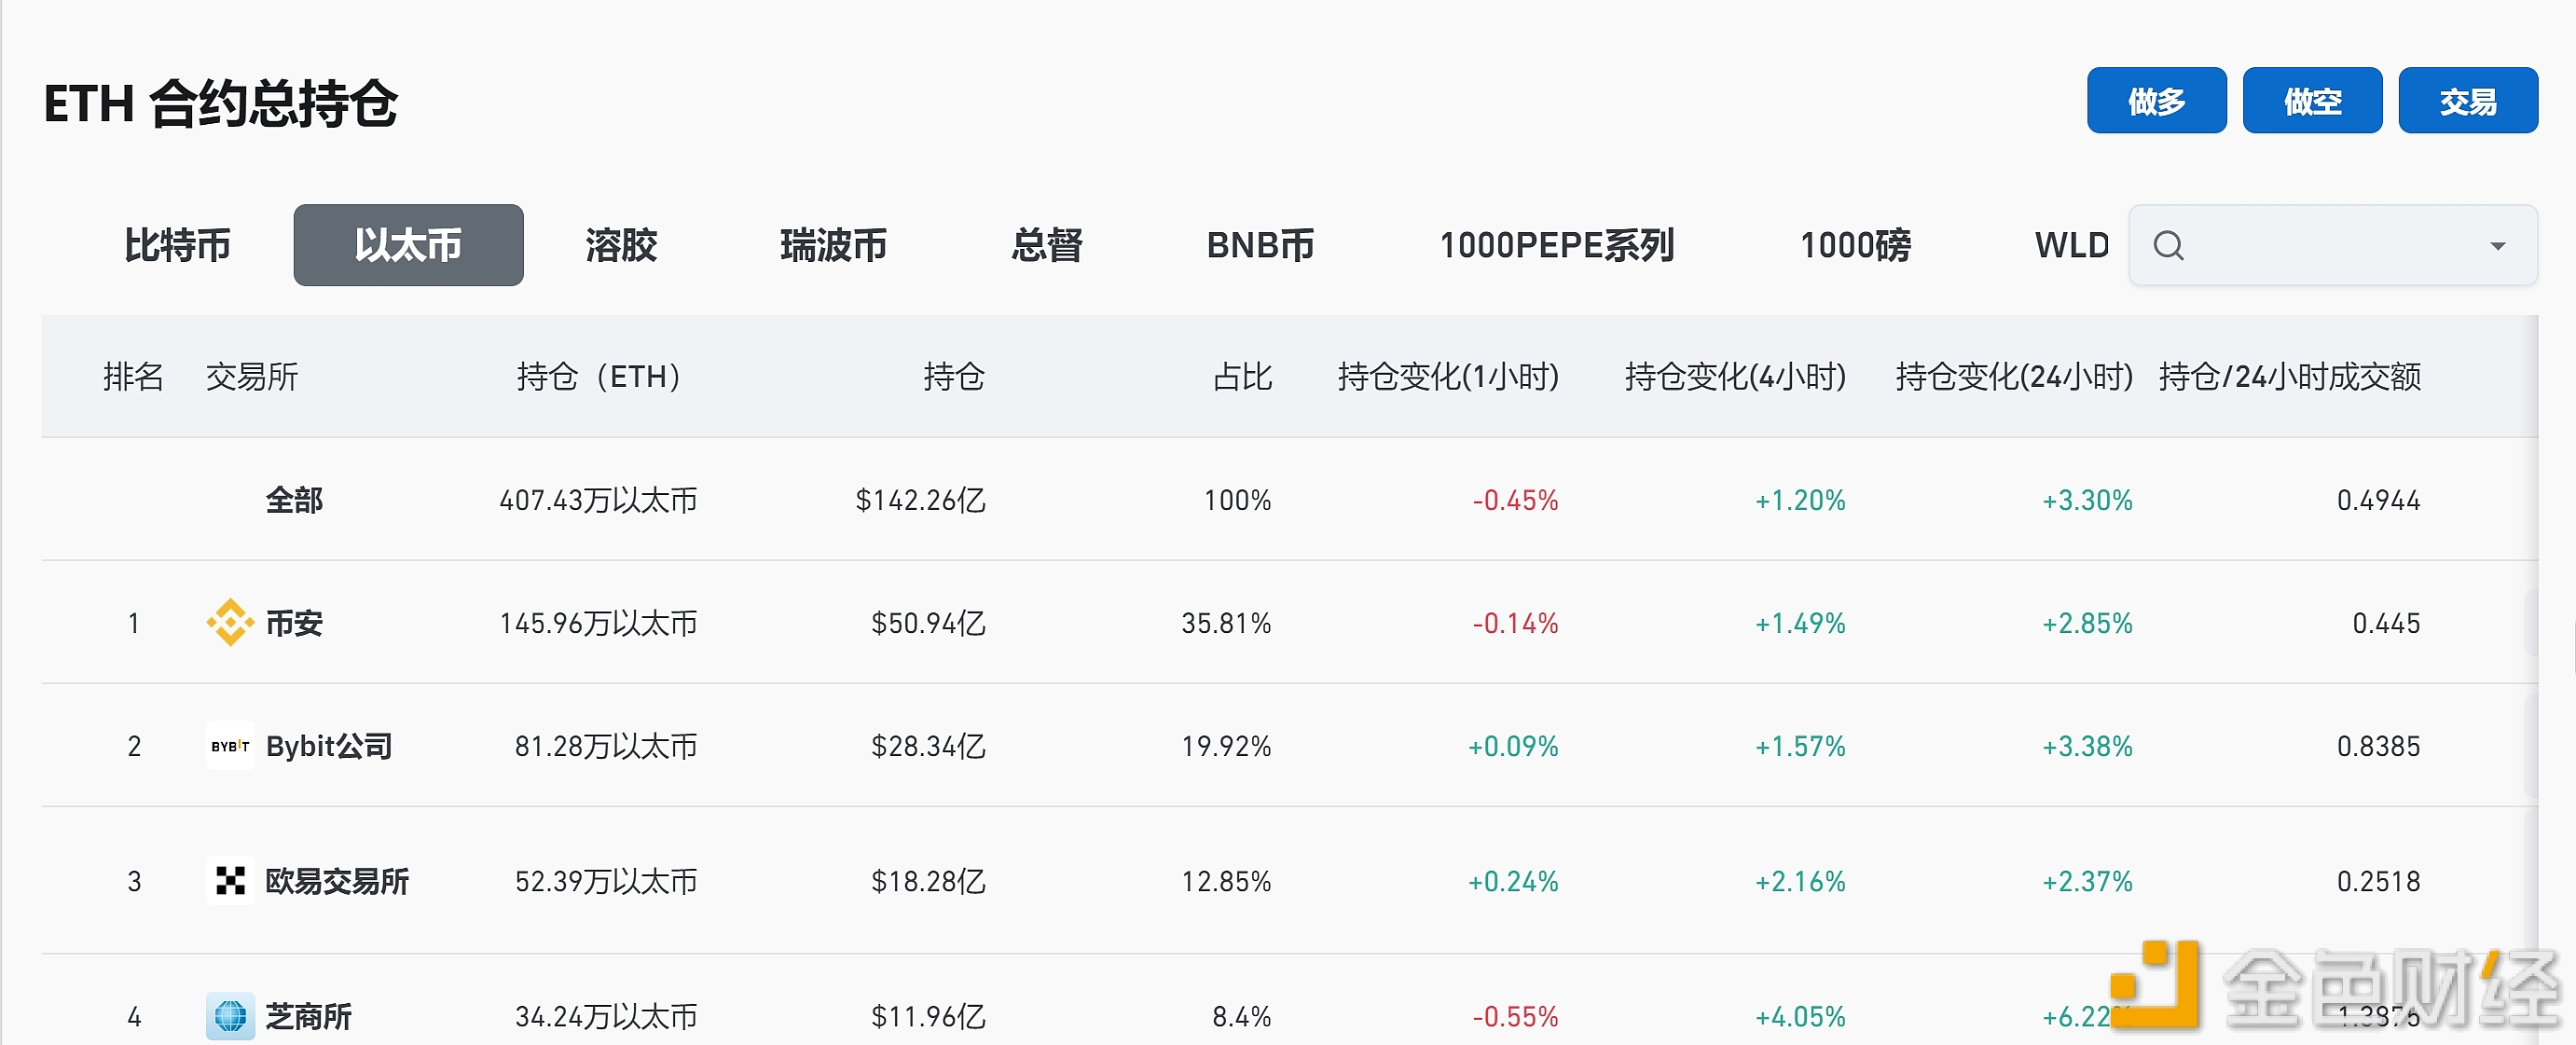Click the $50.94亿 cell

(x=928, y=623)
